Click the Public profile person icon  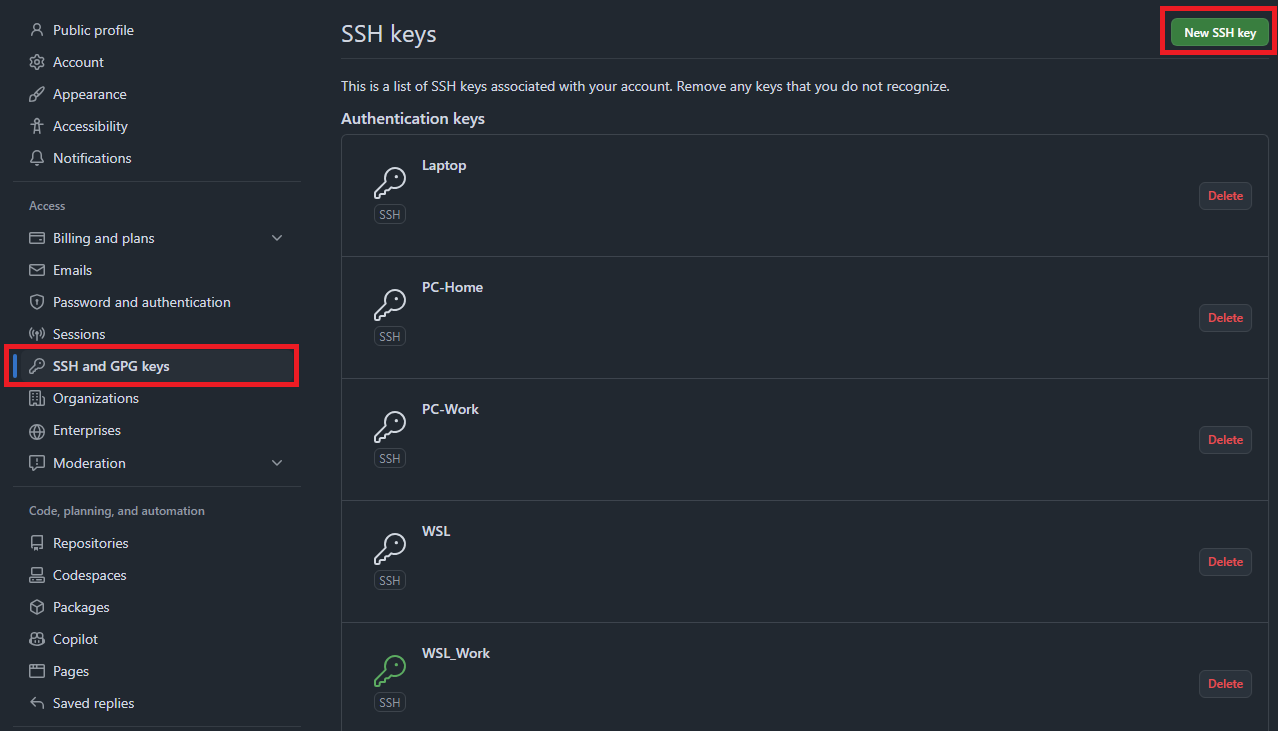point(37,30)
